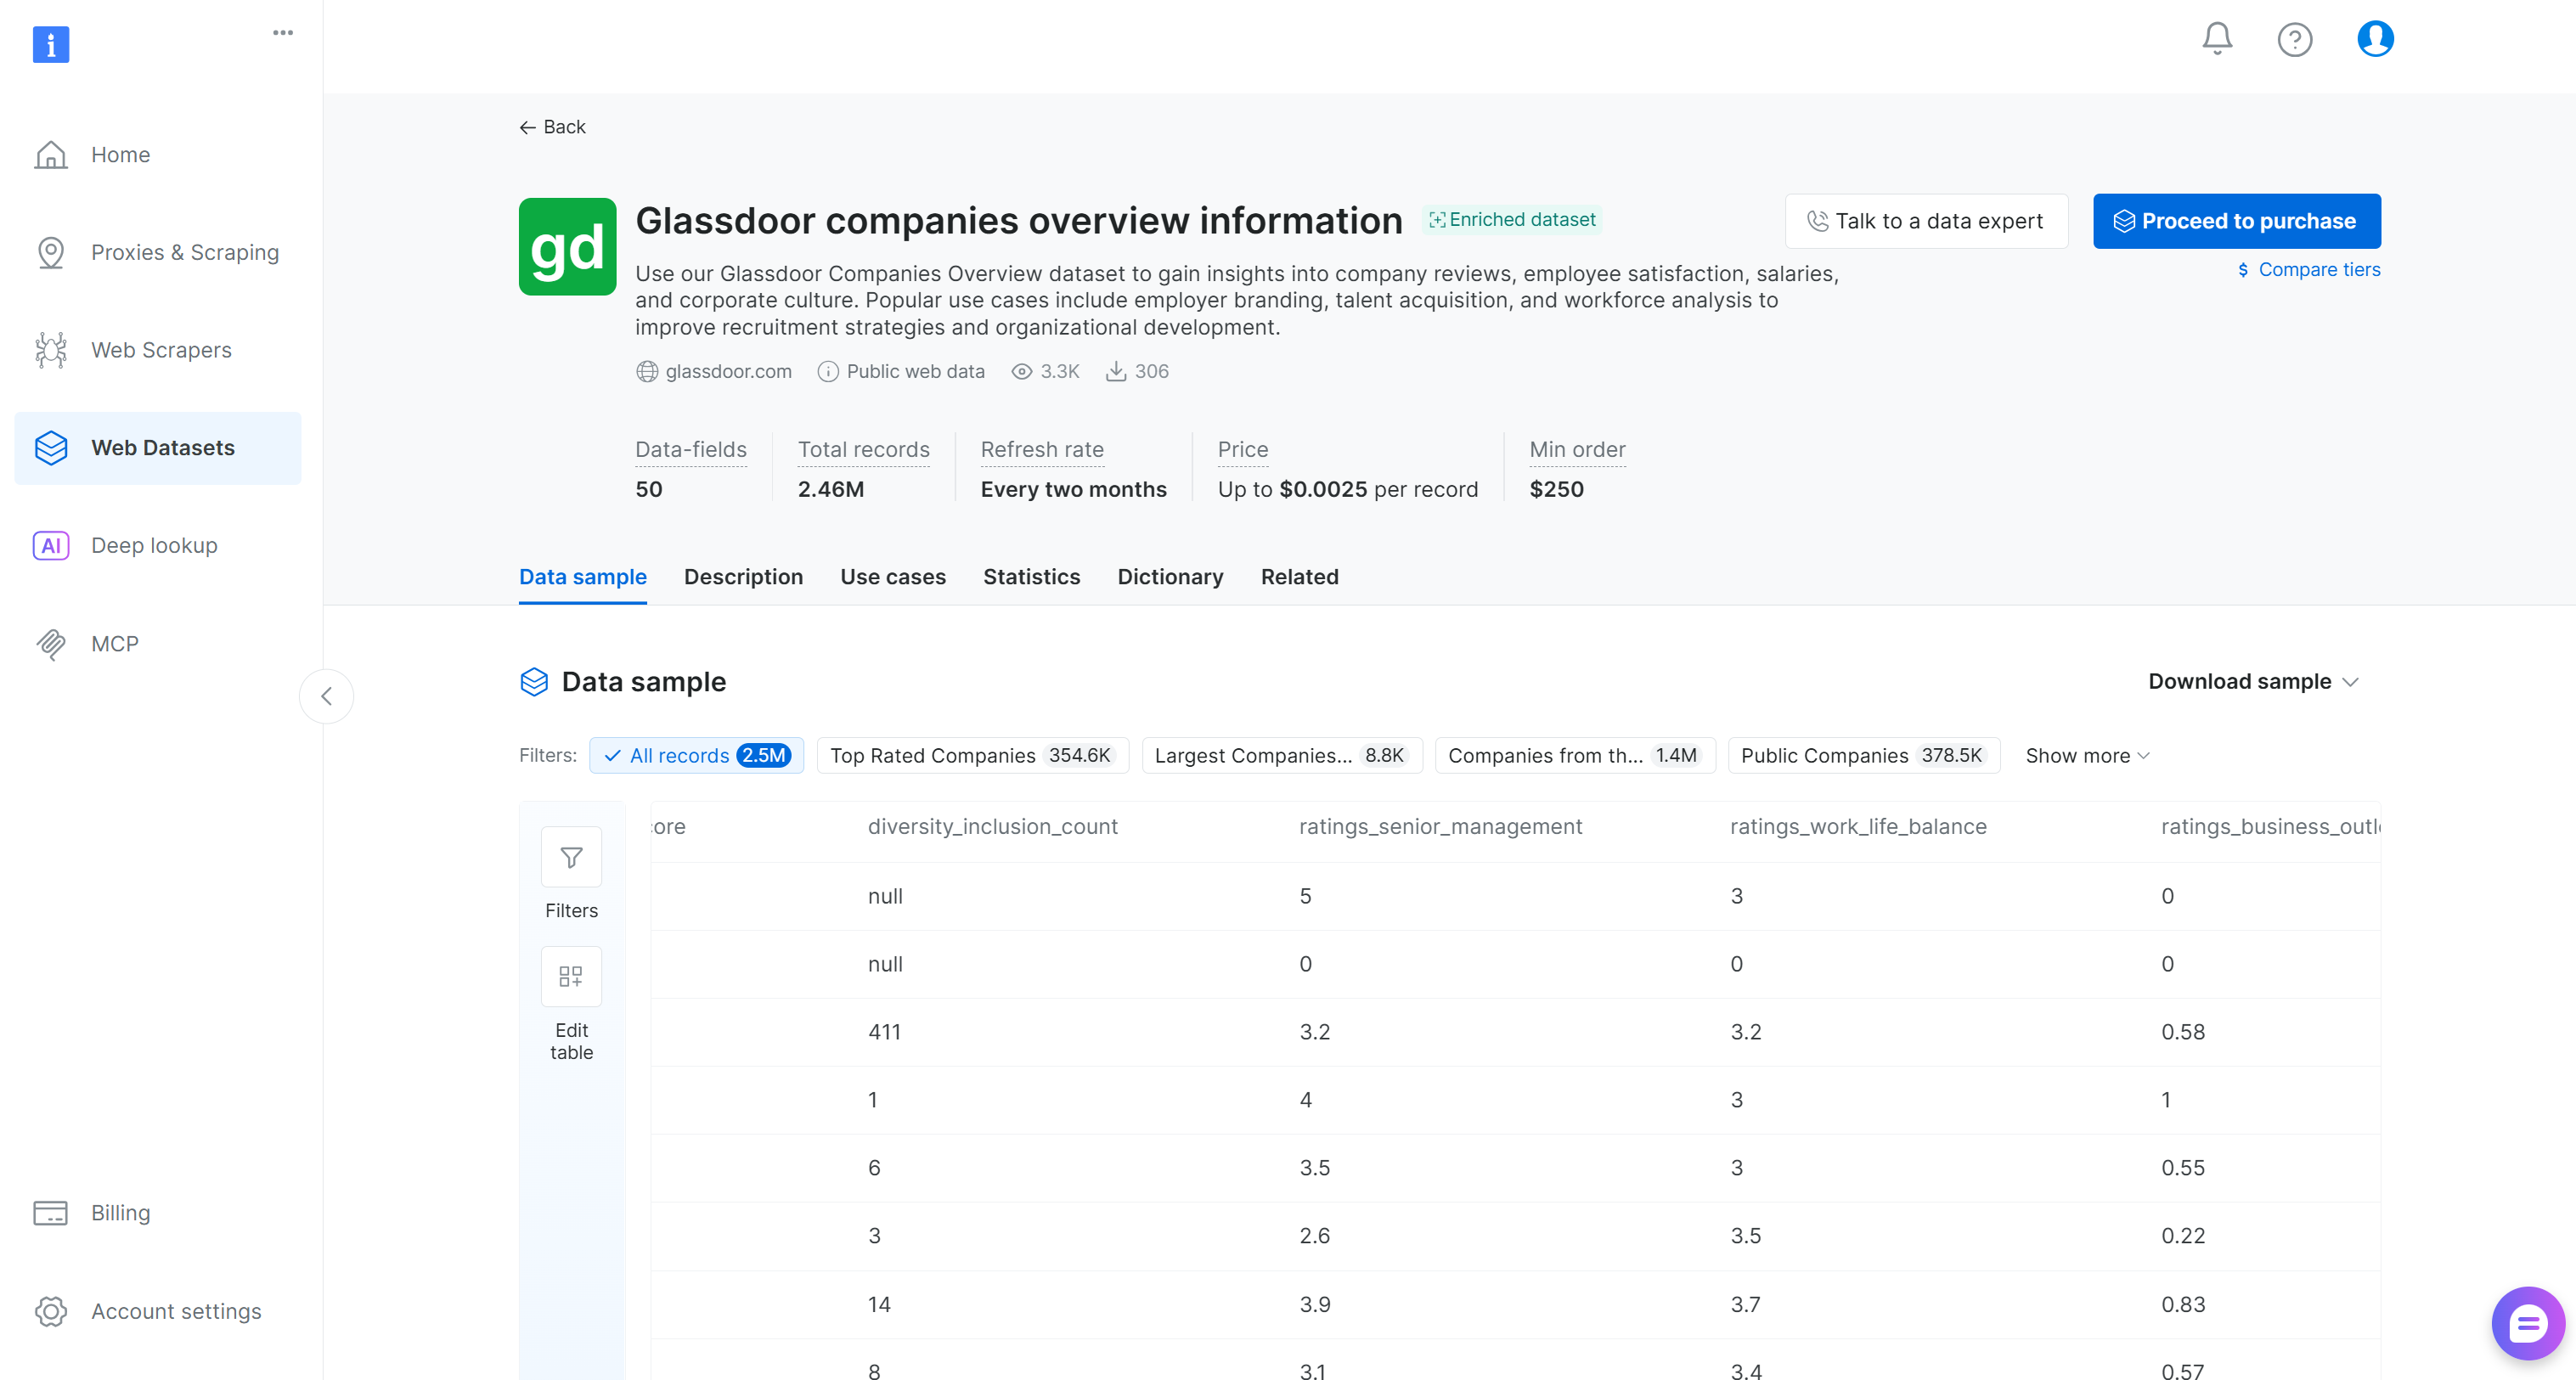Switch to the Statistics tab

tap(1031, 577)
